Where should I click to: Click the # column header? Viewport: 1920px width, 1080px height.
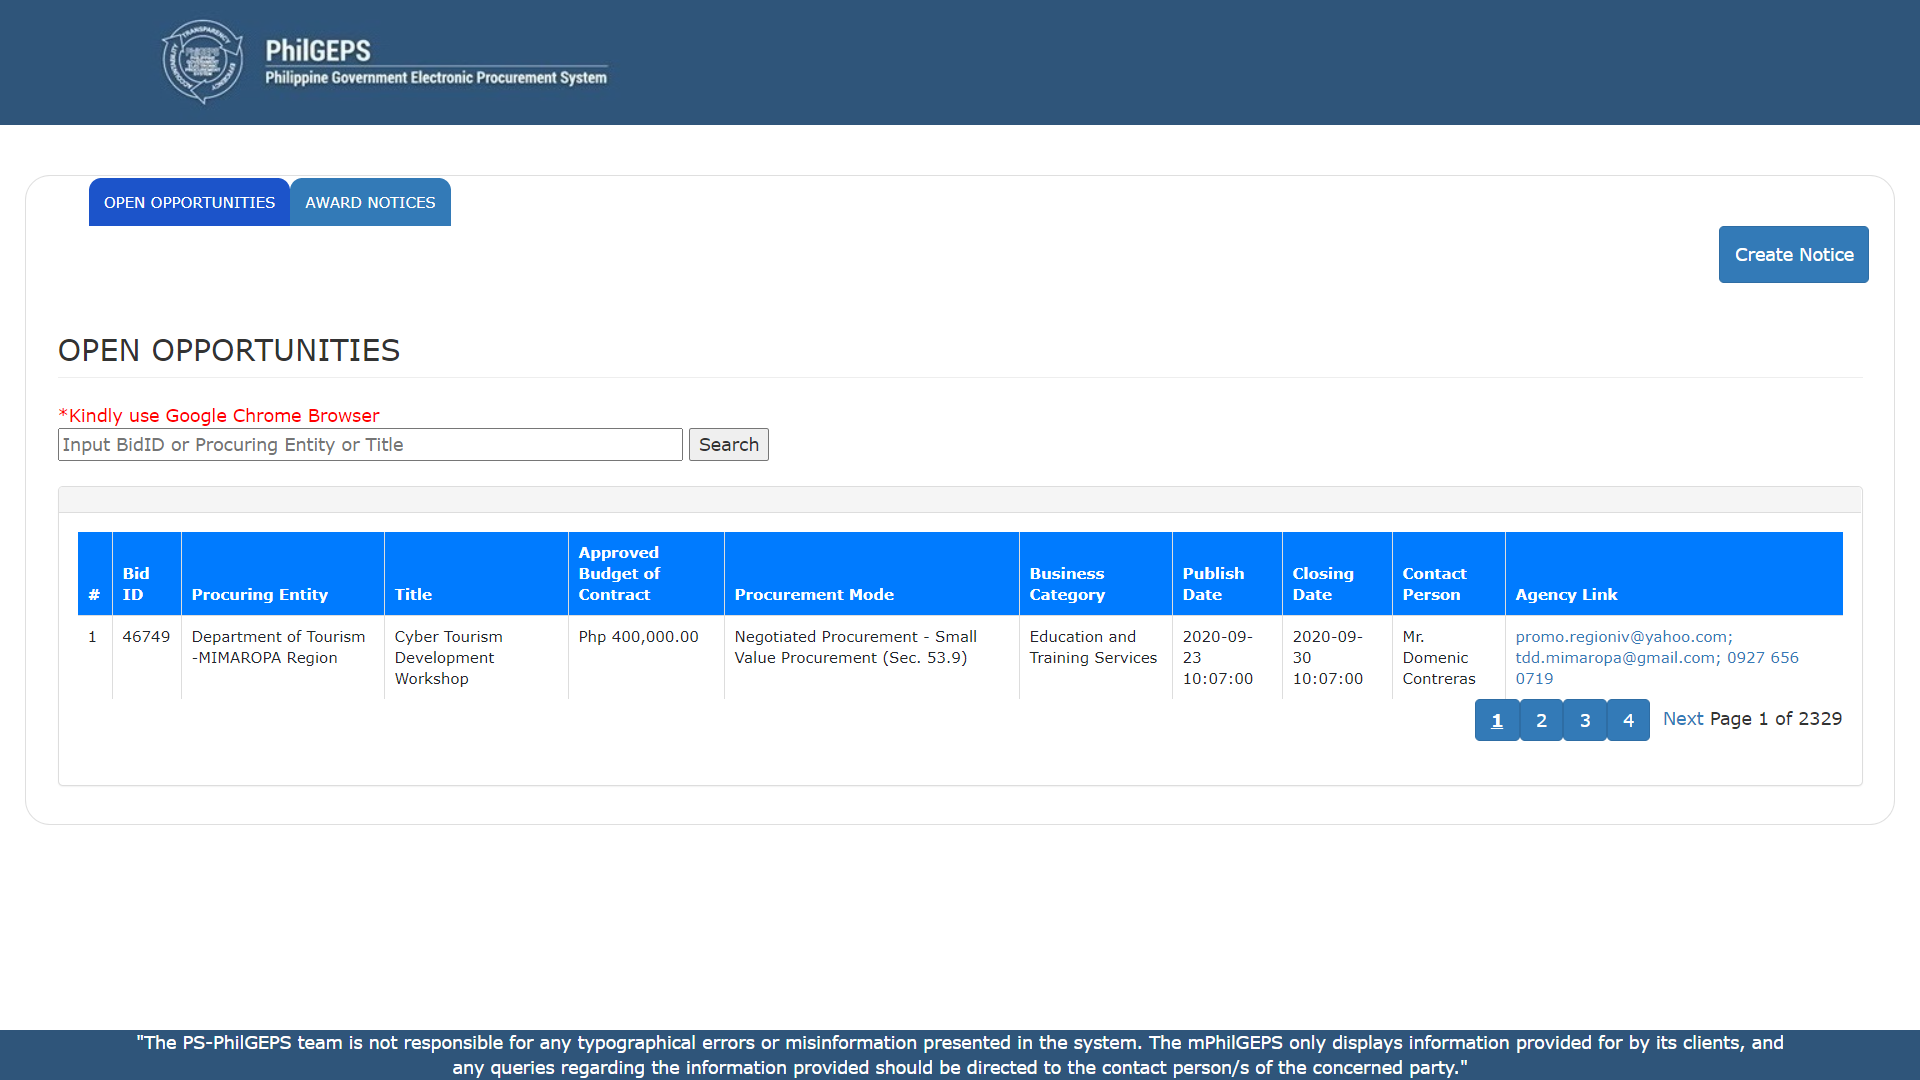94,573
